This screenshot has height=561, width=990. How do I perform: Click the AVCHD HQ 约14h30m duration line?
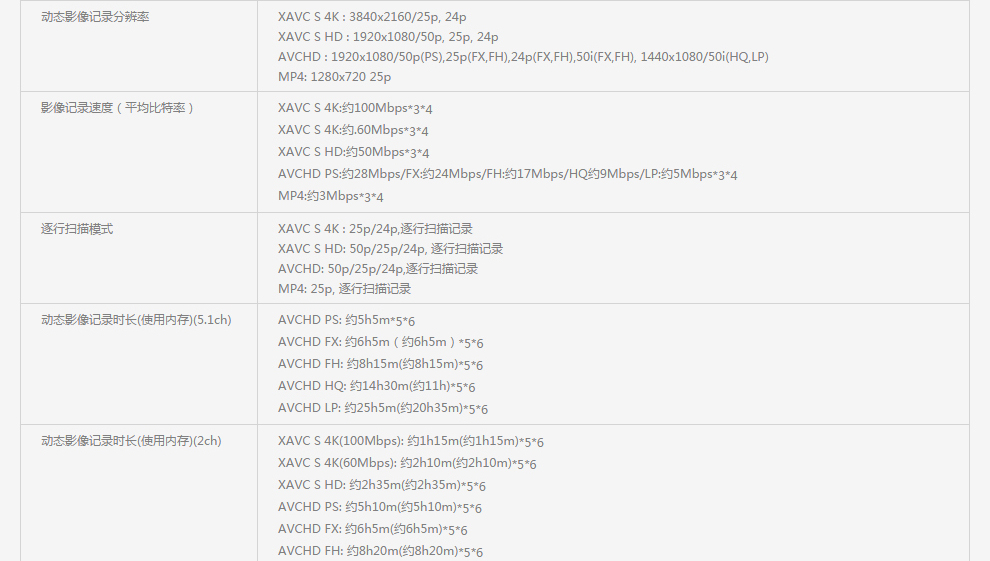pyautogui.click(x=376, y=386)
